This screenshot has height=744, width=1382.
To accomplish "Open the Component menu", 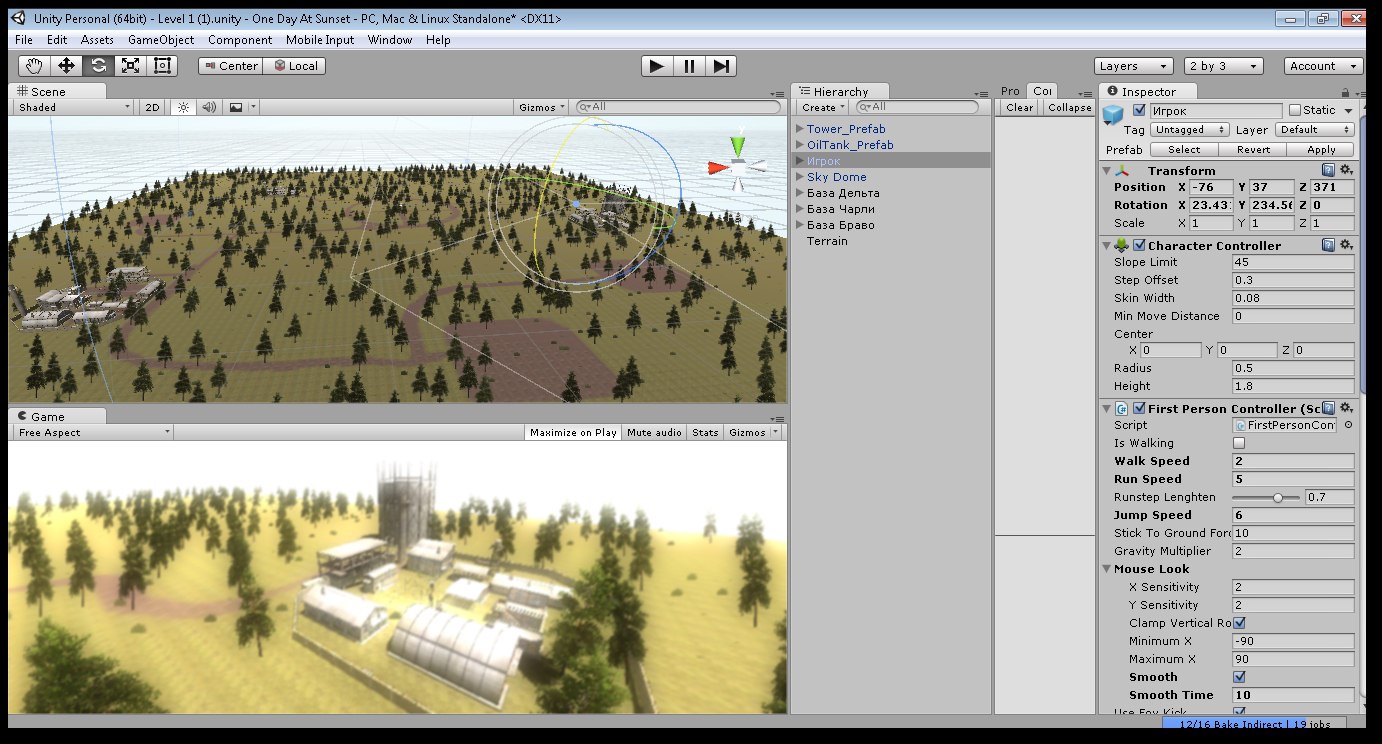I will pos(240,40).
